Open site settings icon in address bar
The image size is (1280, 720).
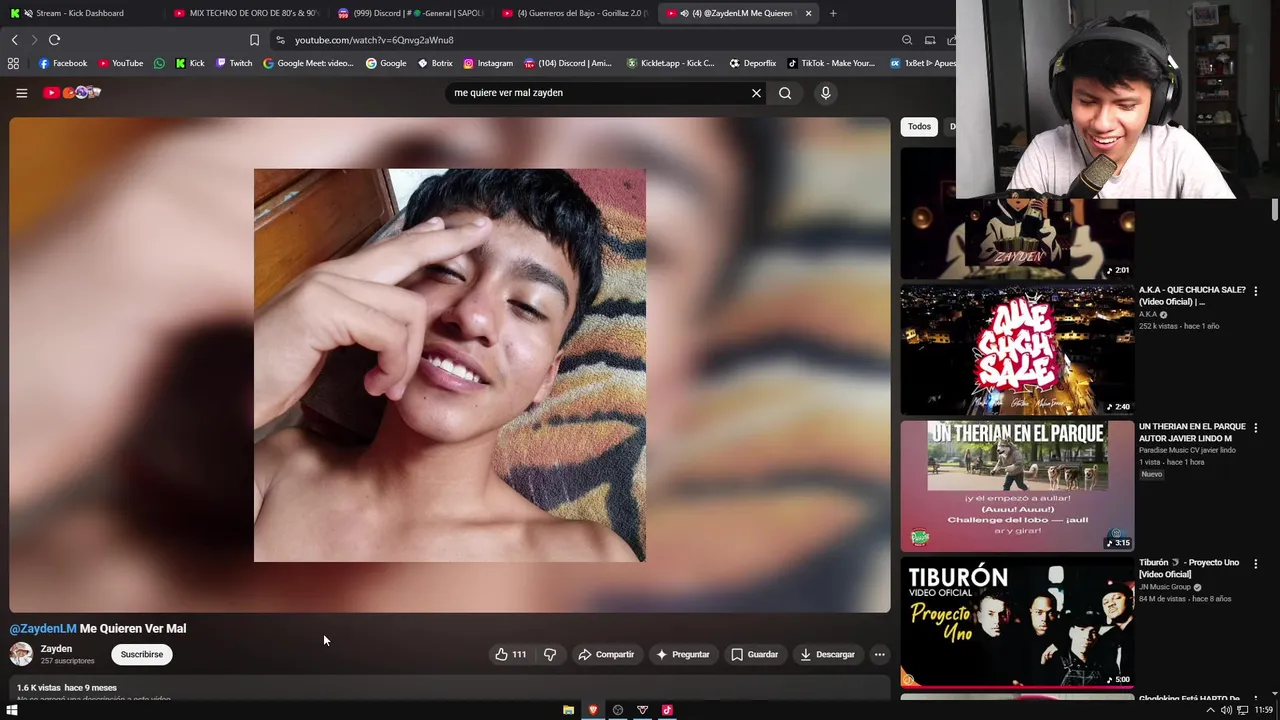280,40
